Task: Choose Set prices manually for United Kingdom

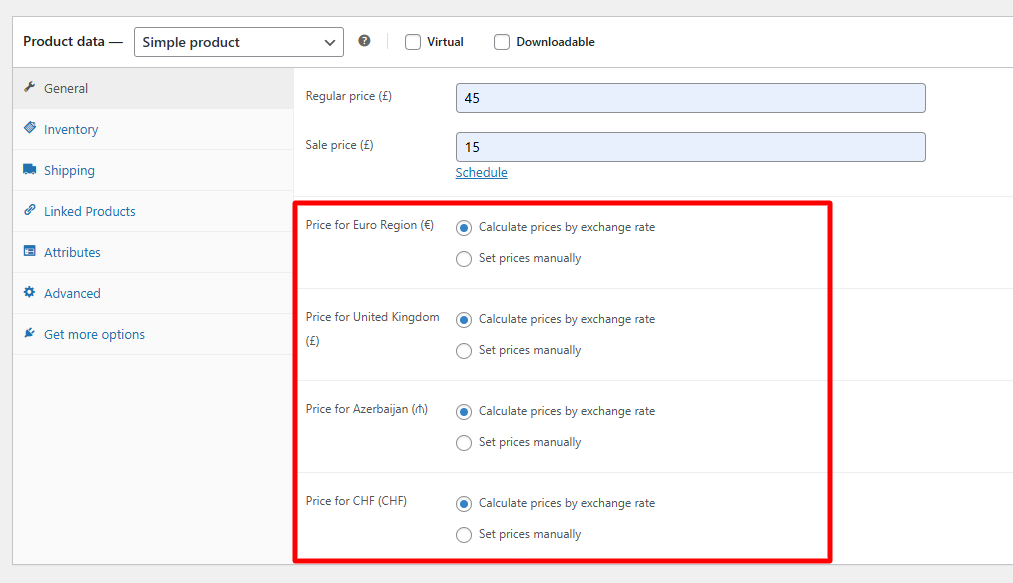Action: (x=464, y=351)
